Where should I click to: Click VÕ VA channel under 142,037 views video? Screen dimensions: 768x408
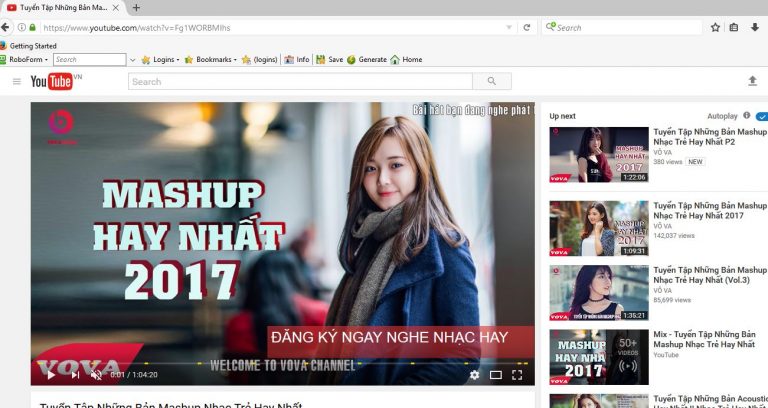click(x=662, y=226)
